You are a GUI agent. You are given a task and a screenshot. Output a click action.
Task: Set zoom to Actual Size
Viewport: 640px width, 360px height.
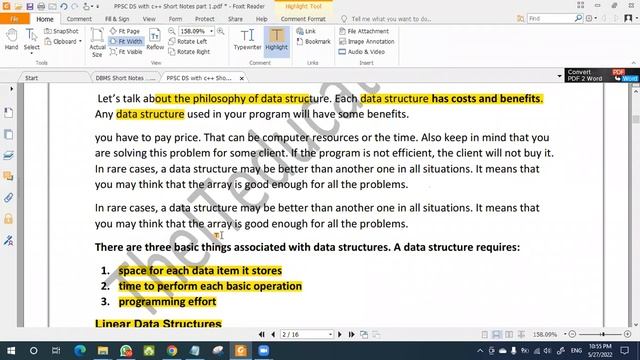pos(97,42)
